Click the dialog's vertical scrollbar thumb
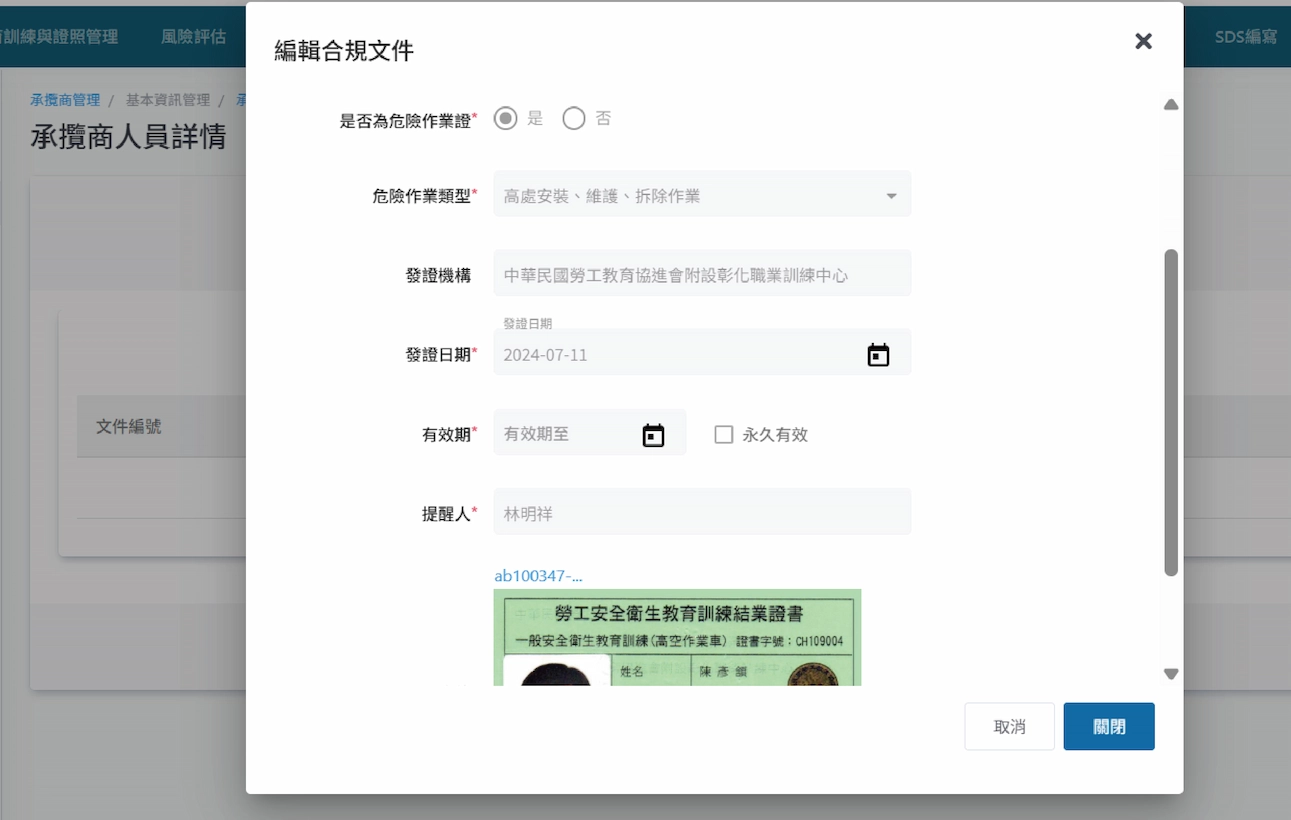 coord(1171,412)
